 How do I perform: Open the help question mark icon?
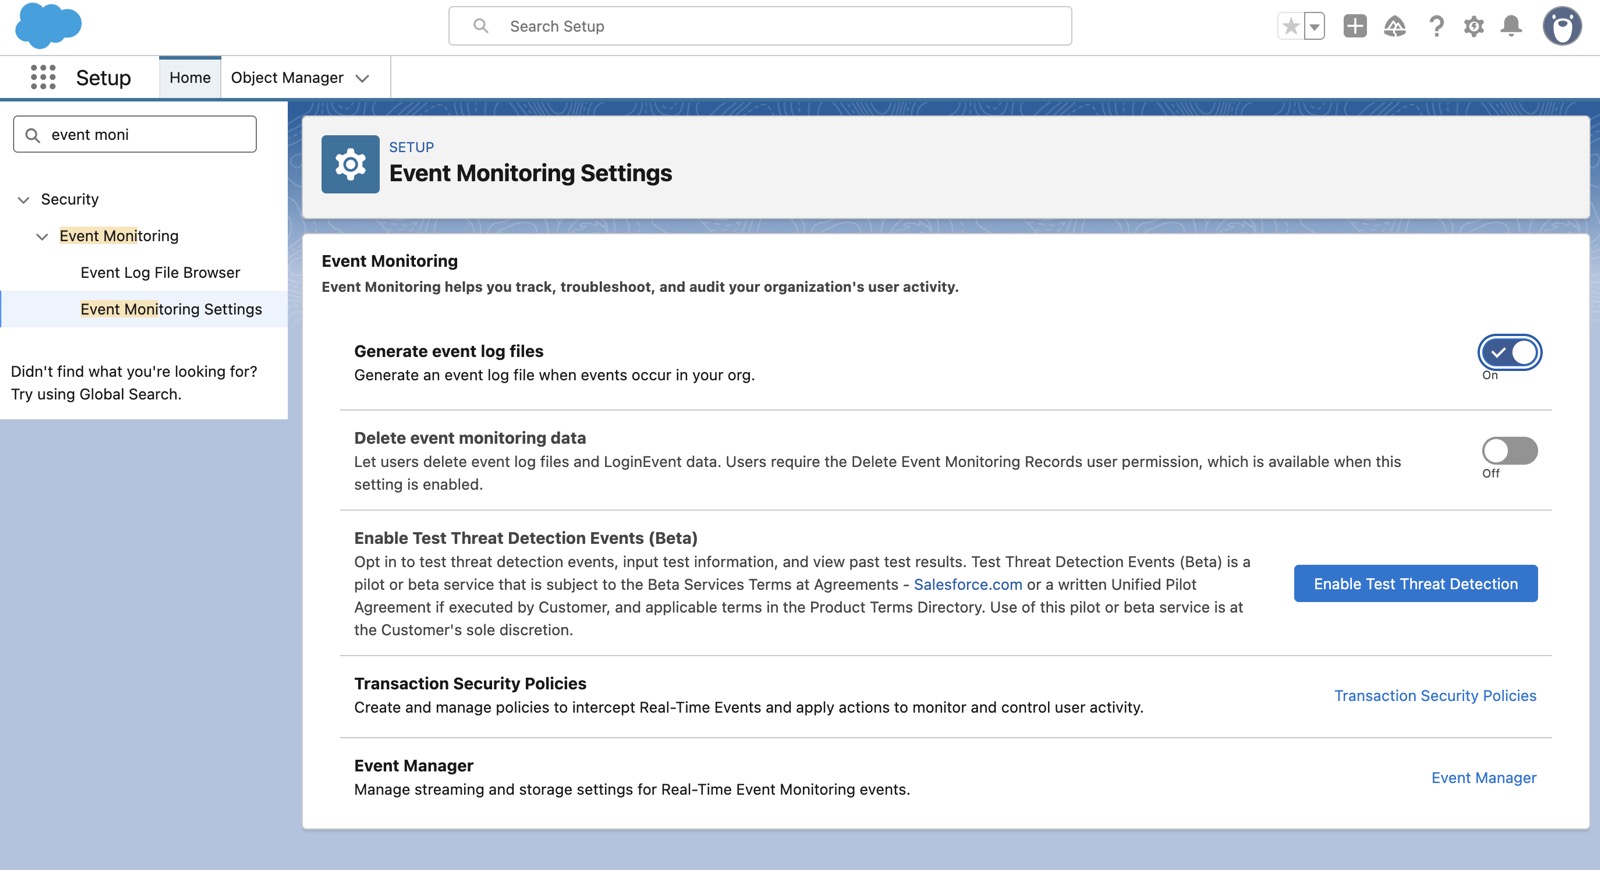[x=1436, y=26]
